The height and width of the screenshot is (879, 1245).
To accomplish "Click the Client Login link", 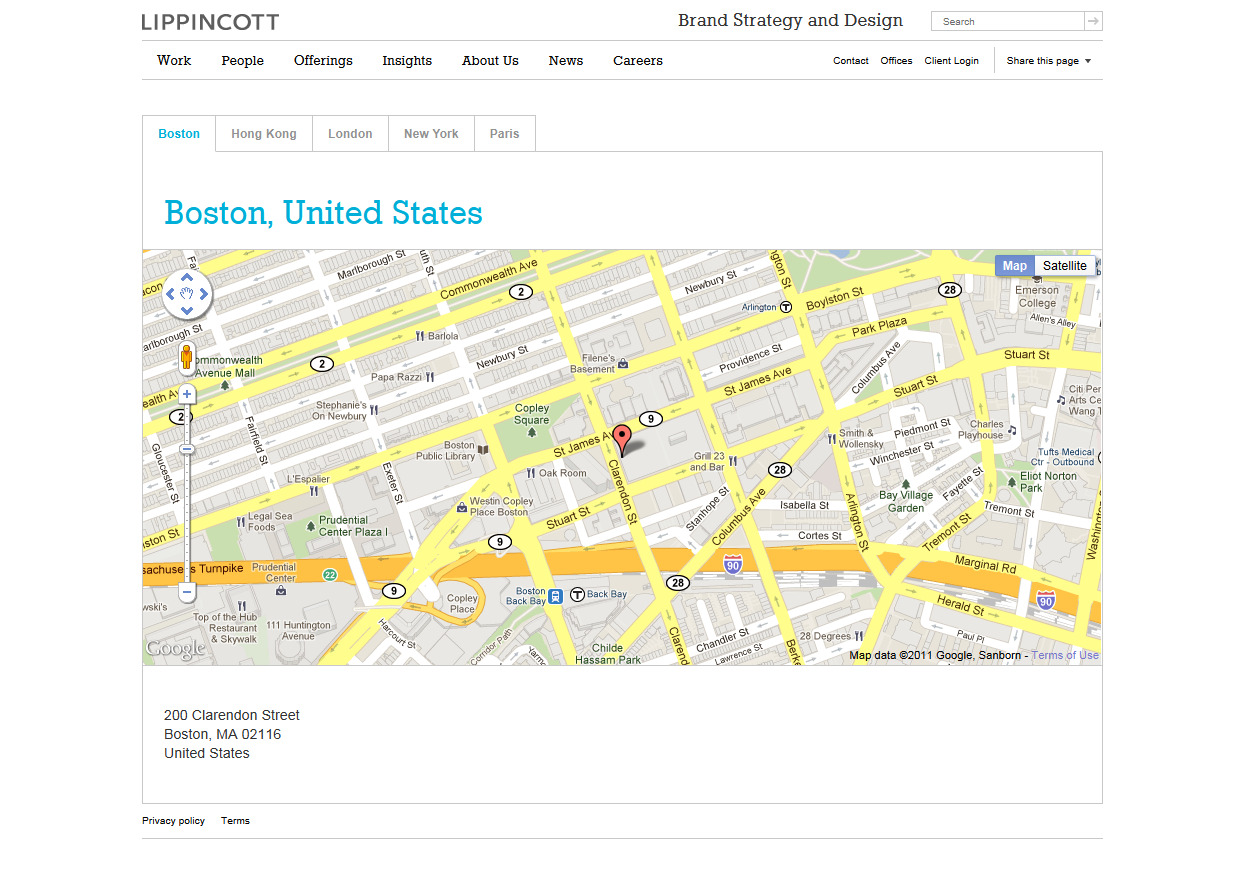I will click(952, 61).
